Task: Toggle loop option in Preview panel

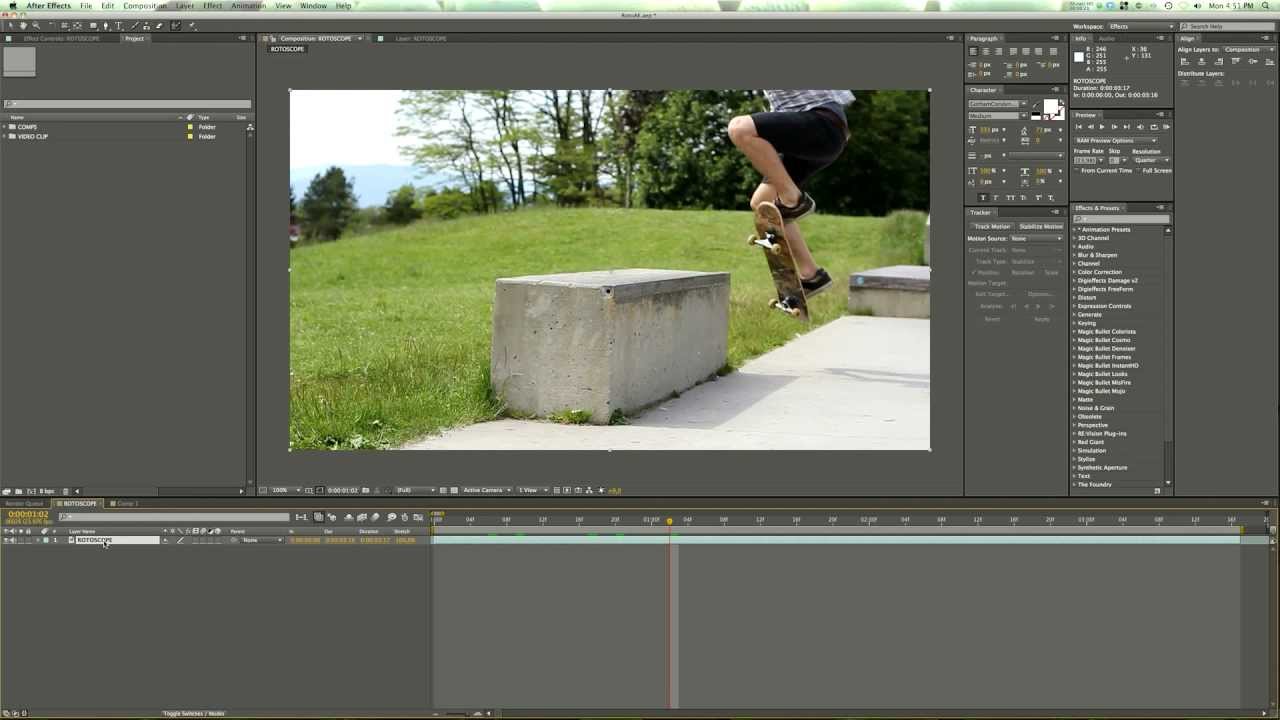Action: (x=1154, y=127)
